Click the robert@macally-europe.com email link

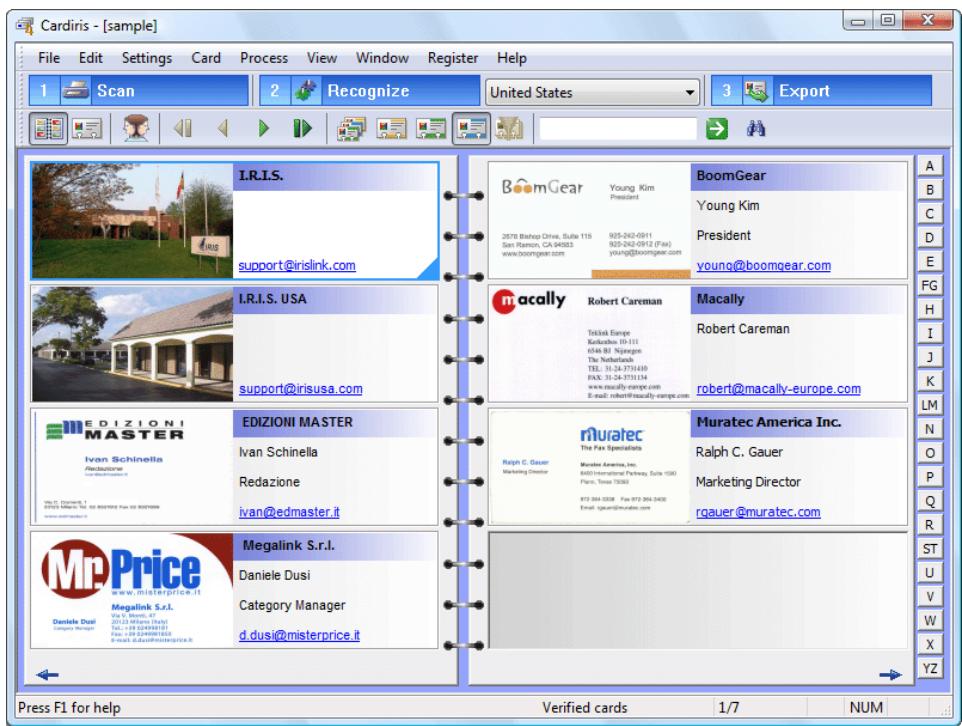tap(779, 388)
